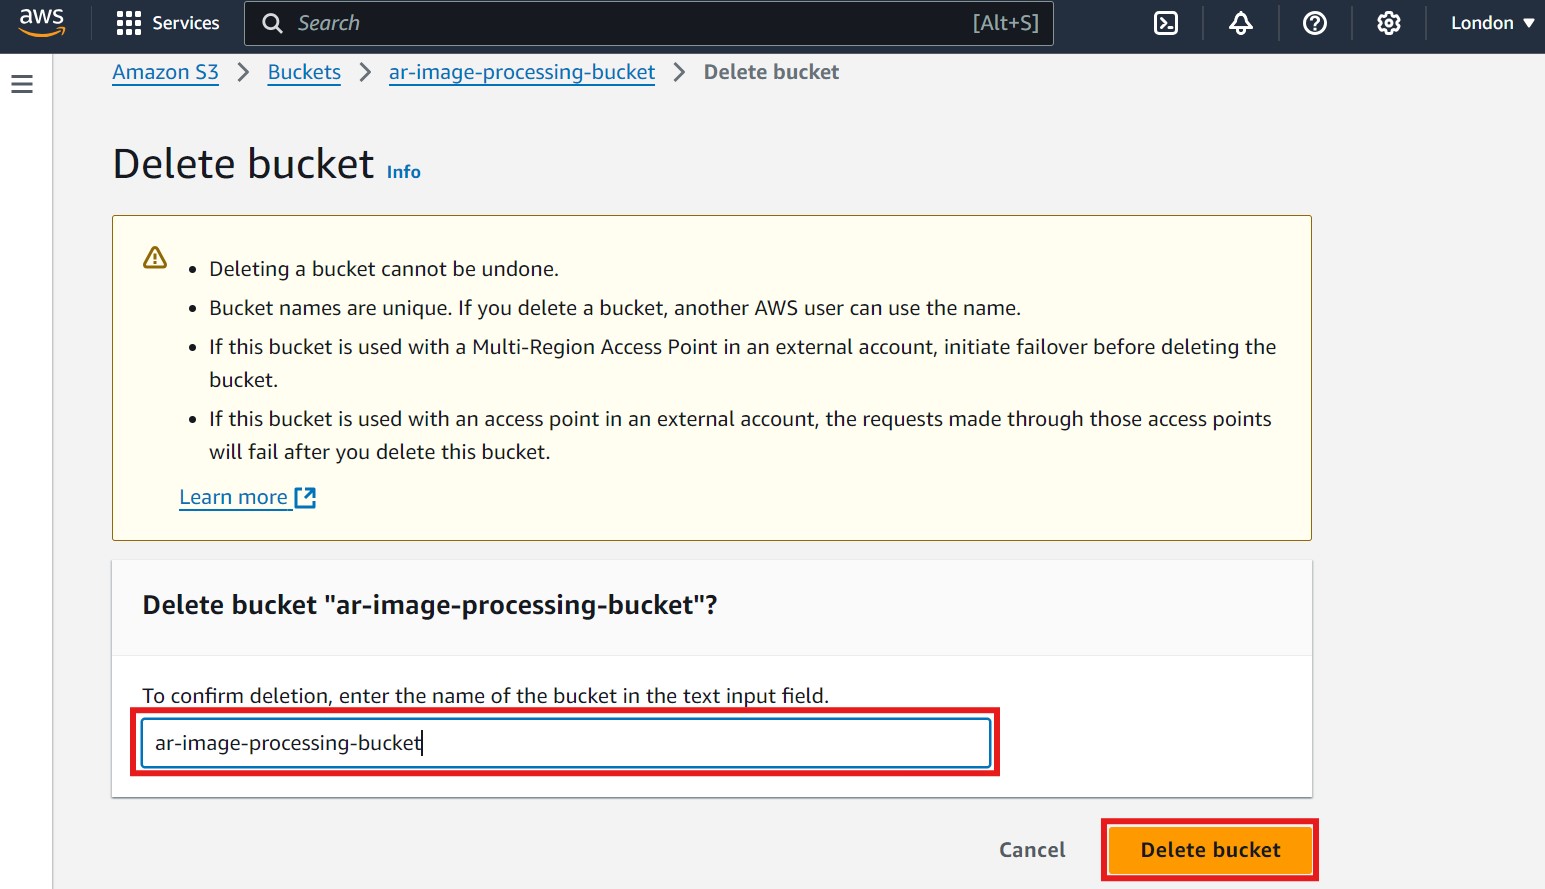View notifications via the bell icon
Image resolution: width=1545 pixels, height=889 pixels.
click(x=1240, y=22)
